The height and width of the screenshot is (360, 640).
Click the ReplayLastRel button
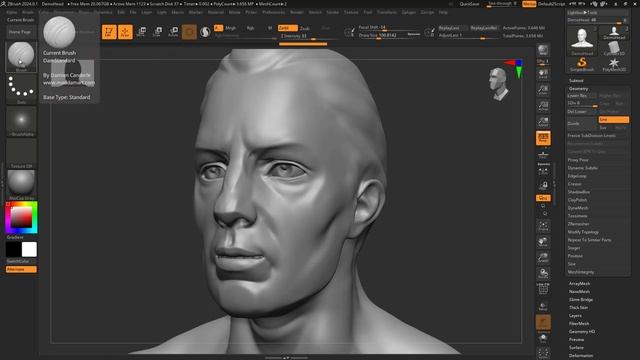tap(484, 28)
